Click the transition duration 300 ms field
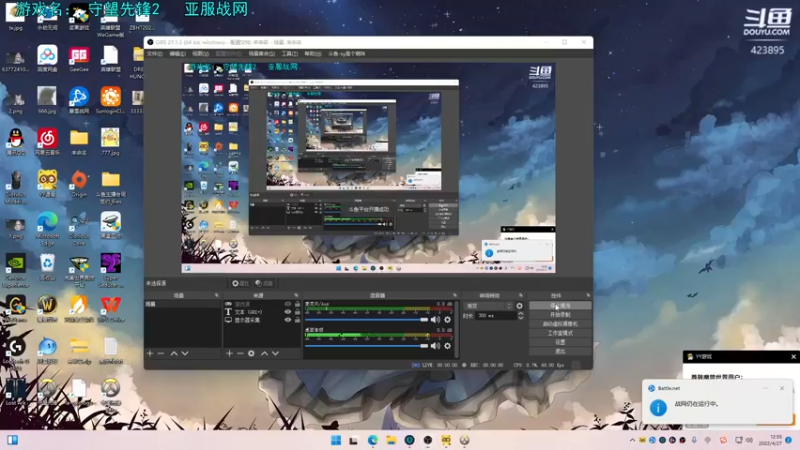The width and height of the screenshot is (800, 450). click(496, 316)
